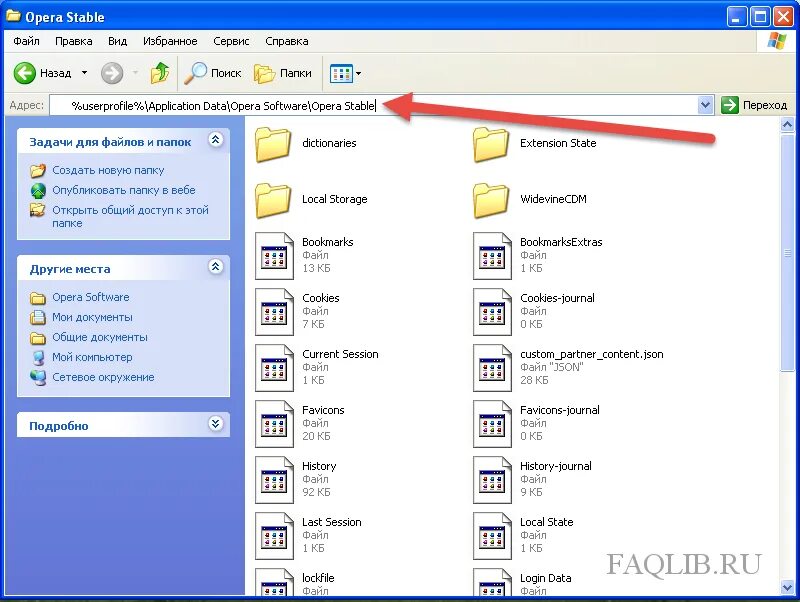Maximize the Opera Stable window

tap(760, 17)
